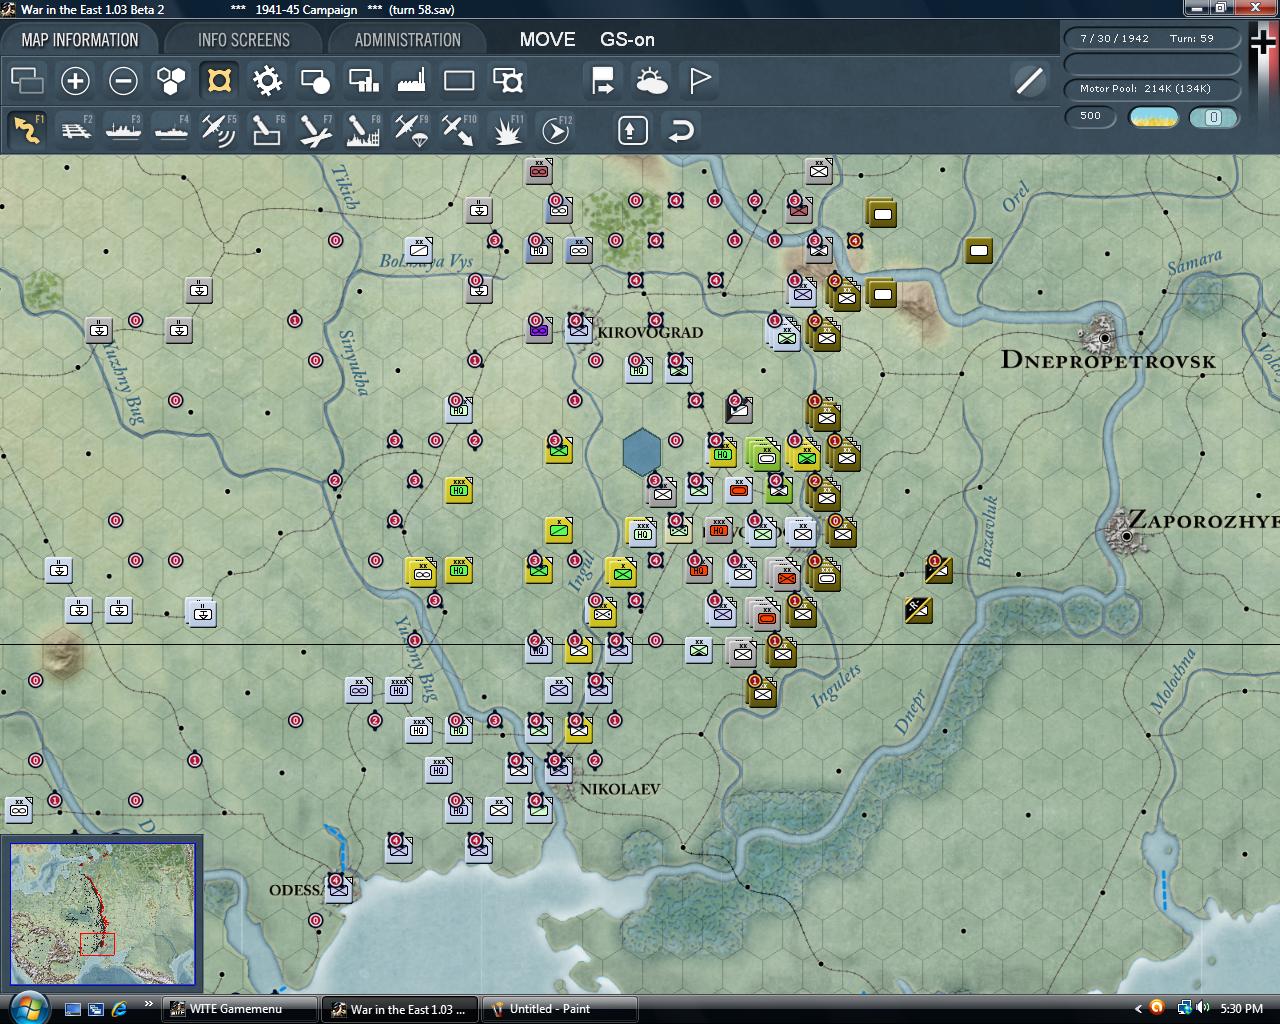Click the teal 0 counter button

(x=1214, y=117)
